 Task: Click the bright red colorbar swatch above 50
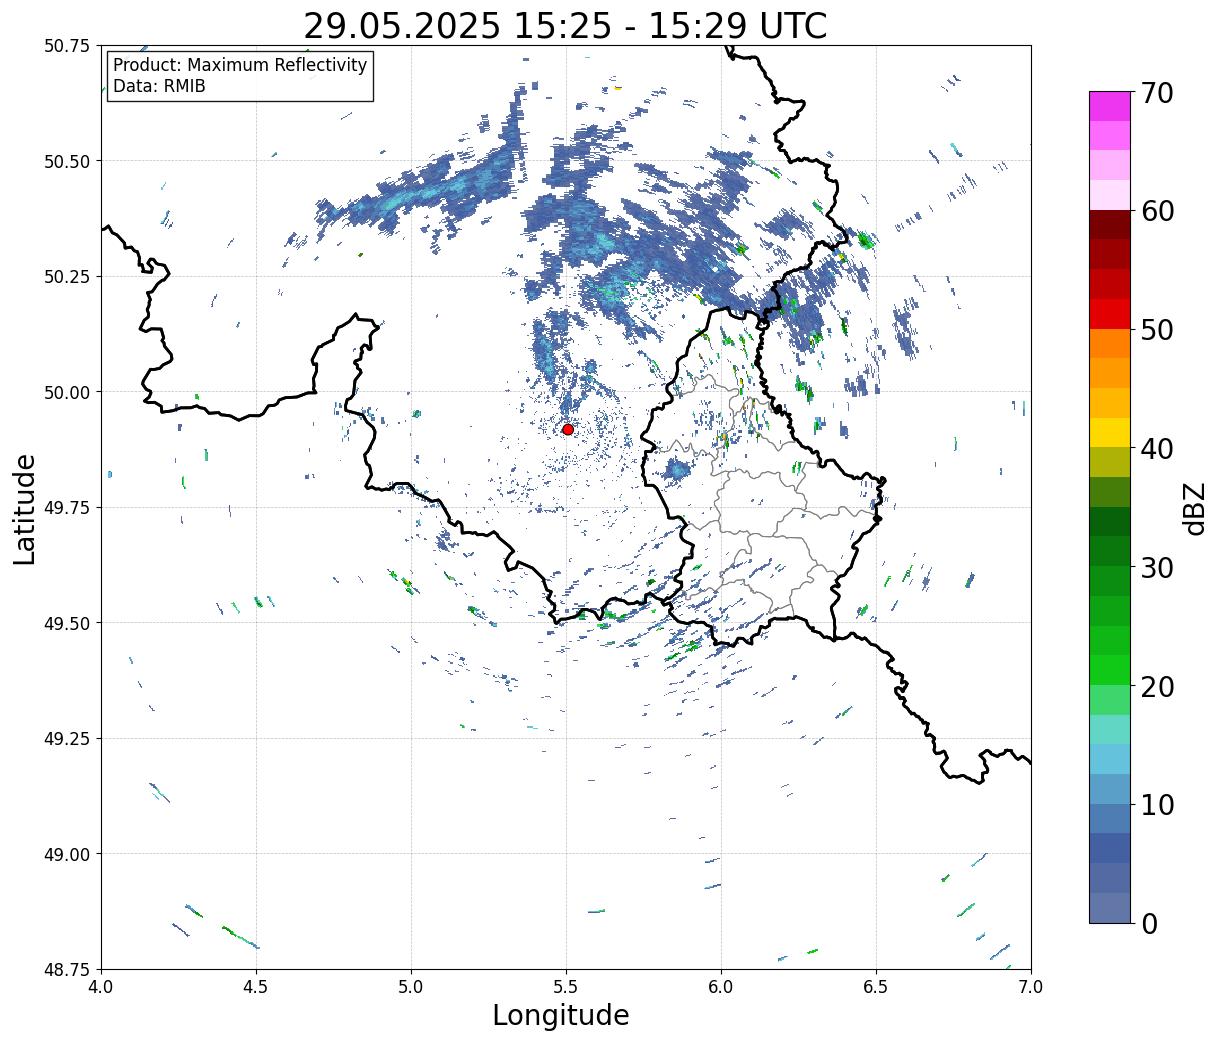(1110, 314)
